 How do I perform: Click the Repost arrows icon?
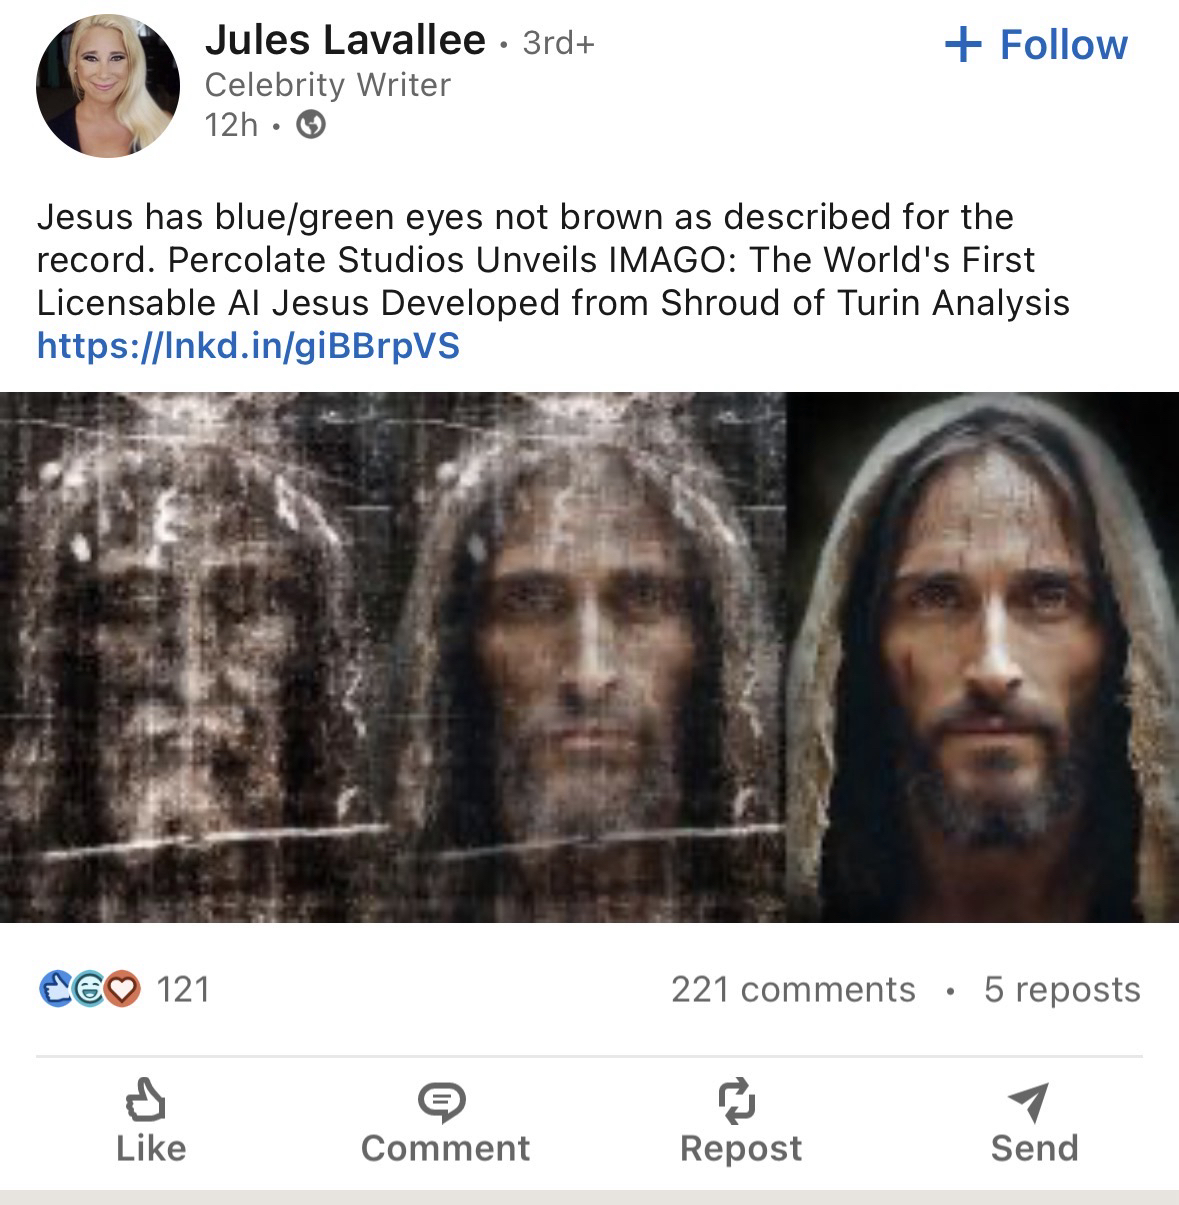pyautogui.click(x=737, y=1100)
